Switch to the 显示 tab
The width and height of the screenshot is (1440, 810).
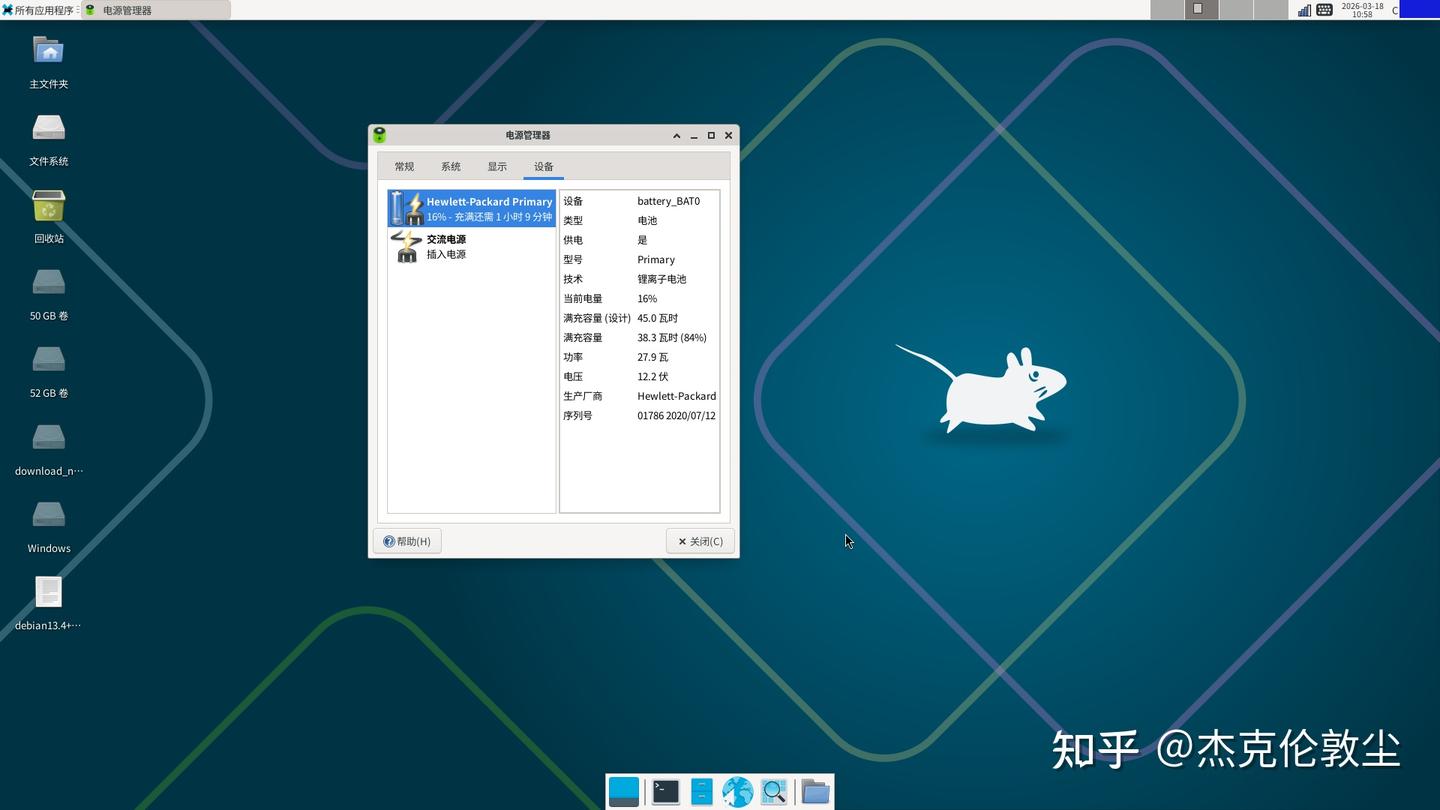pos(497,167)
